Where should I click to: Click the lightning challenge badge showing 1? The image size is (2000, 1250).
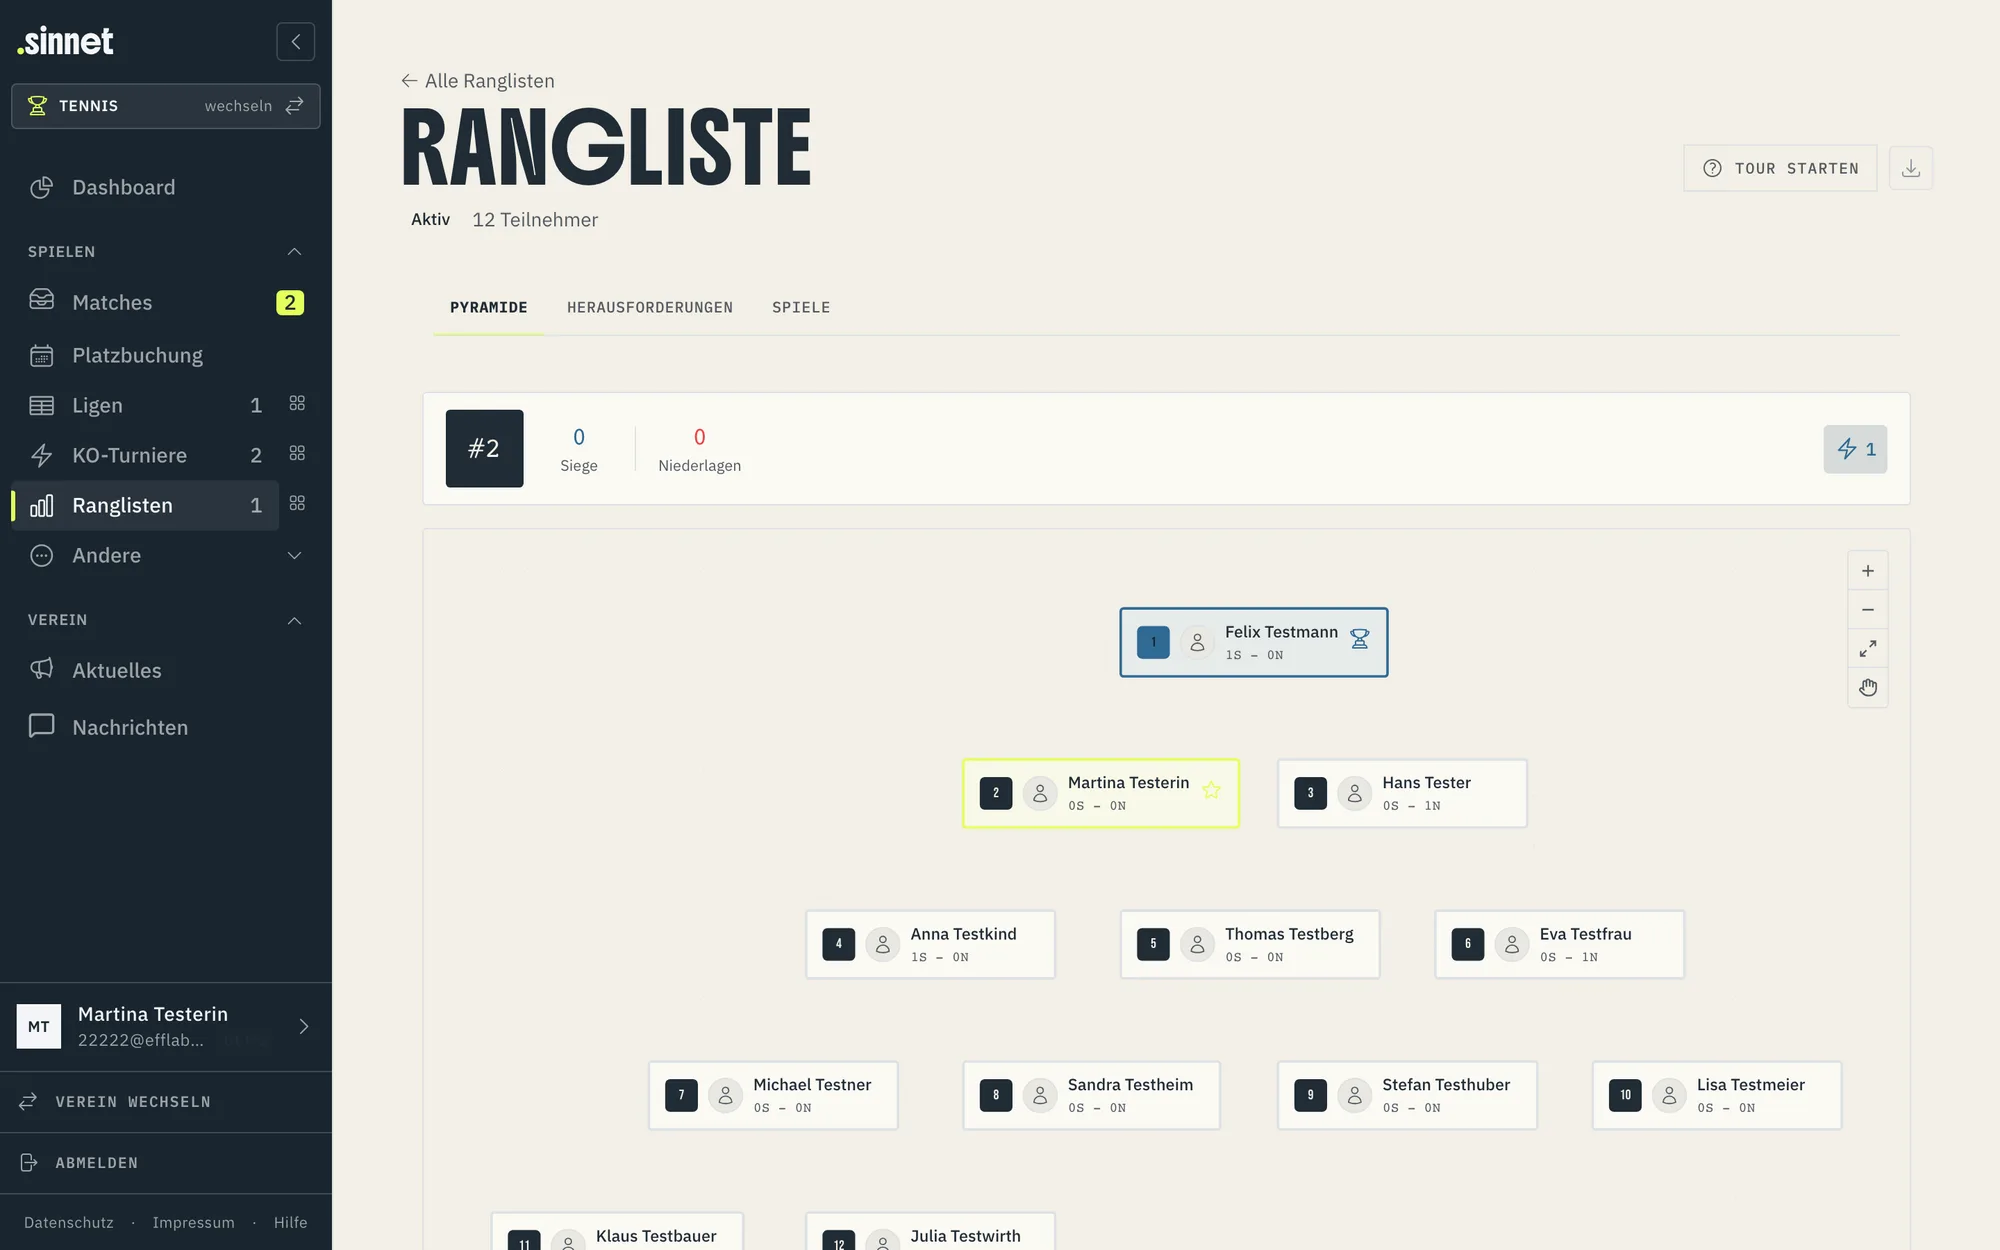tap(1855, 449)
